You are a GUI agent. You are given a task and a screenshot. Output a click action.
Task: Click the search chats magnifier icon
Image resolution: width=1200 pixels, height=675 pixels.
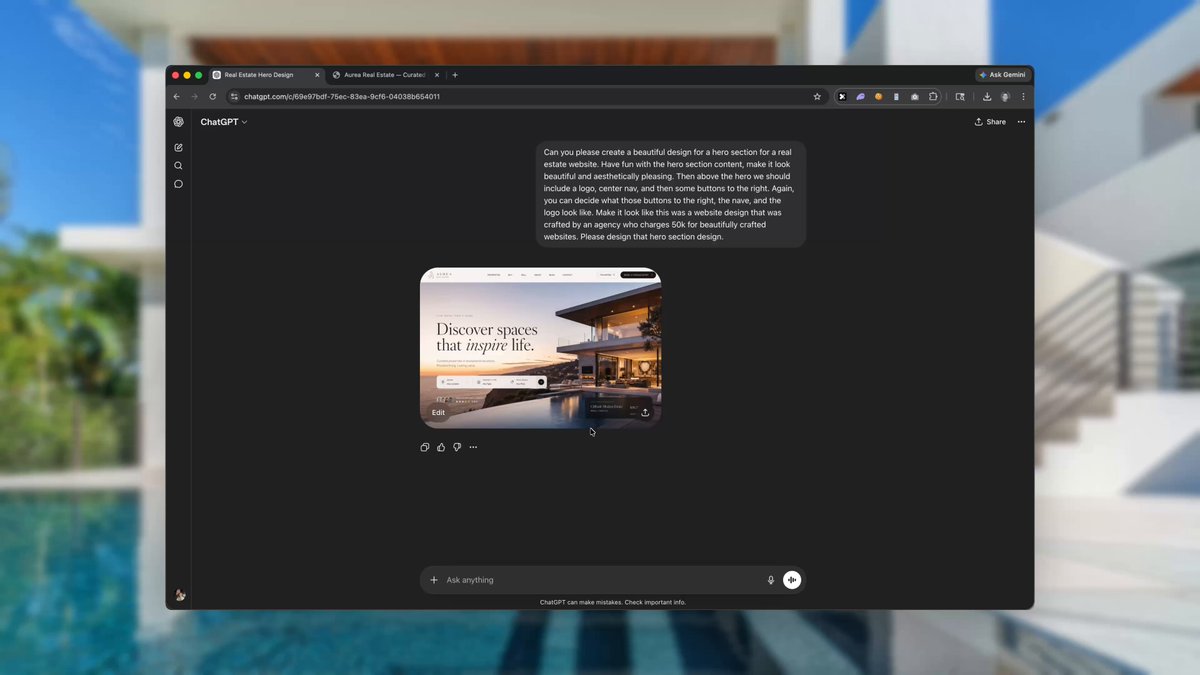pyautogui.click(x=178, y=166)
